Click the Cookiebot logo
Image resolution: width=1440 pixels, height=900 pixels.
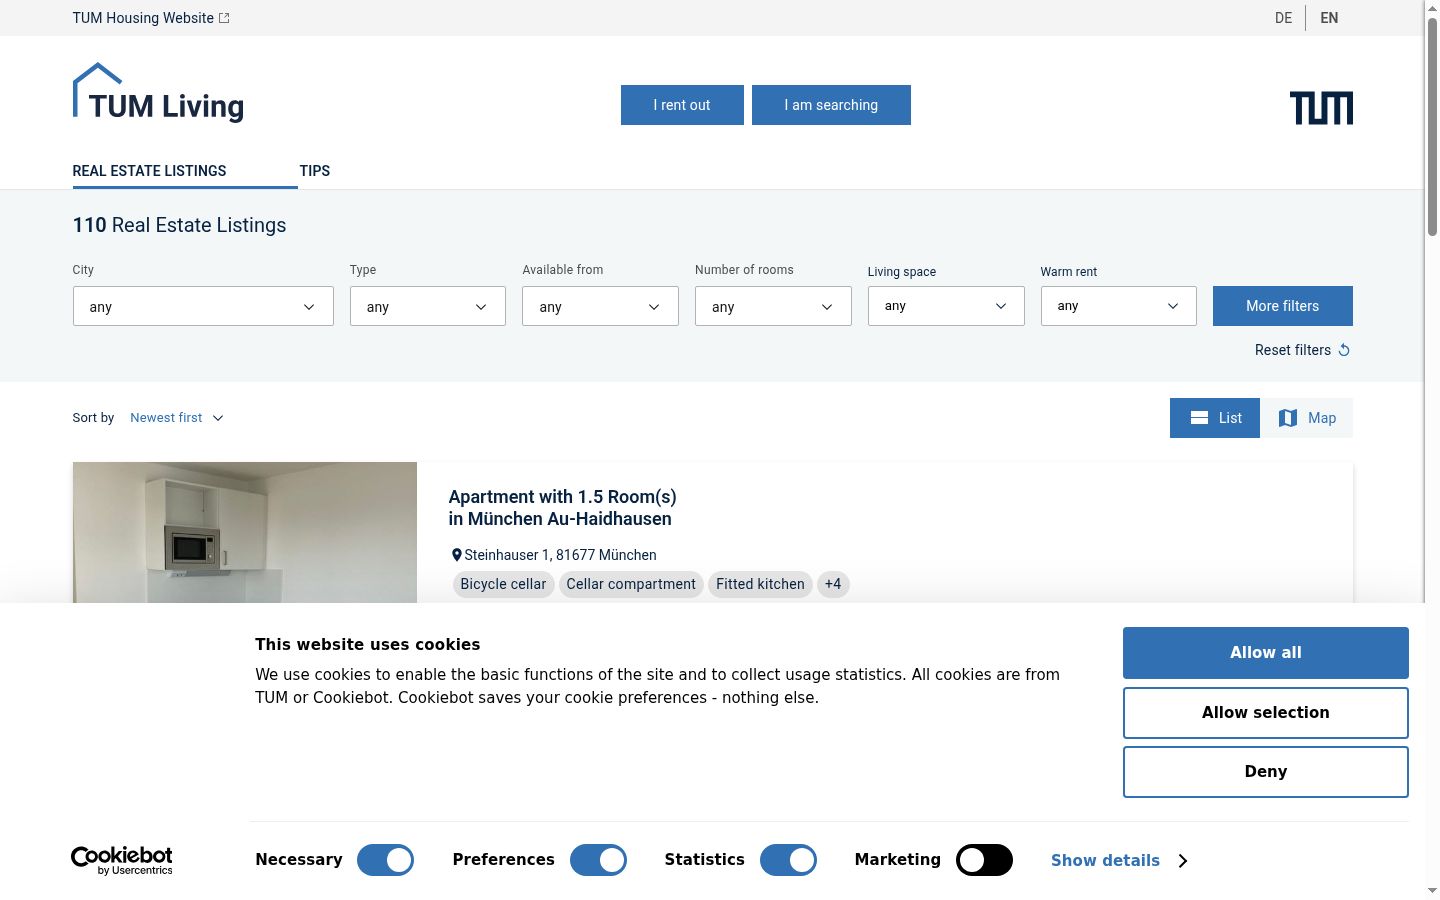coord(122,860)
